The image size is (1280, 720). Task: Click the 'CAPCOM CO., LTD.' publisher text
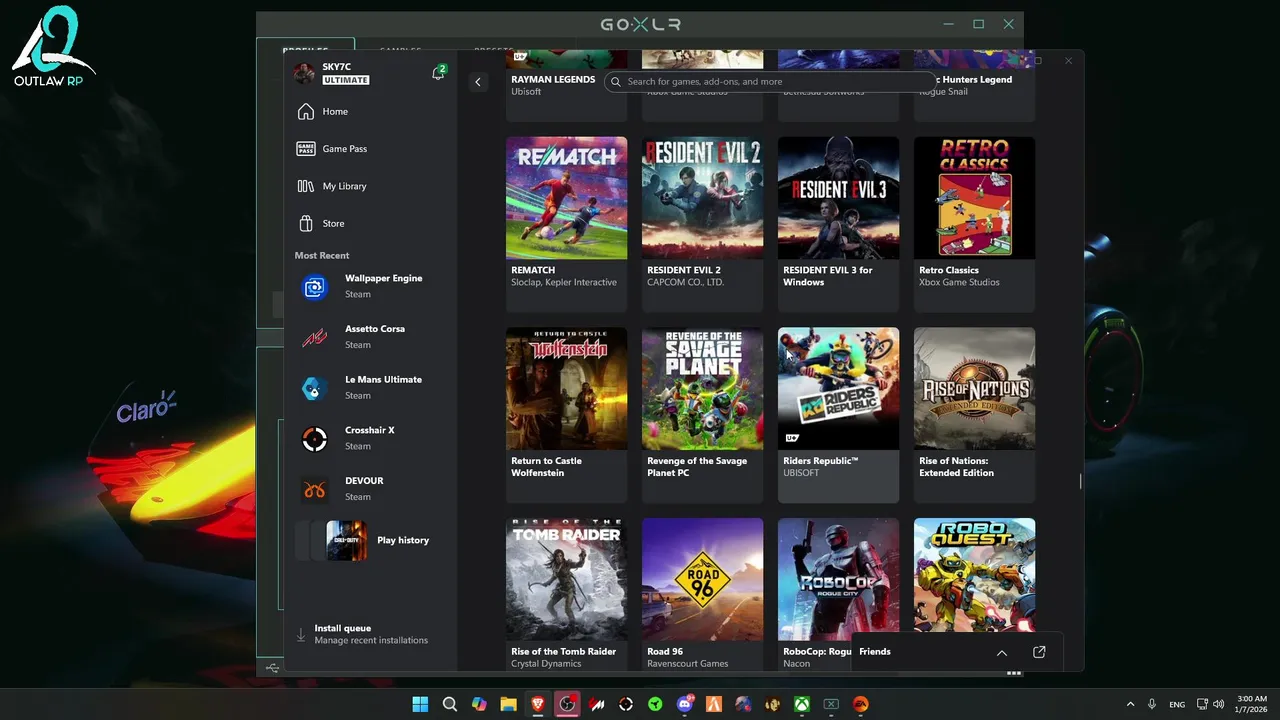click(x=686, y=283)
